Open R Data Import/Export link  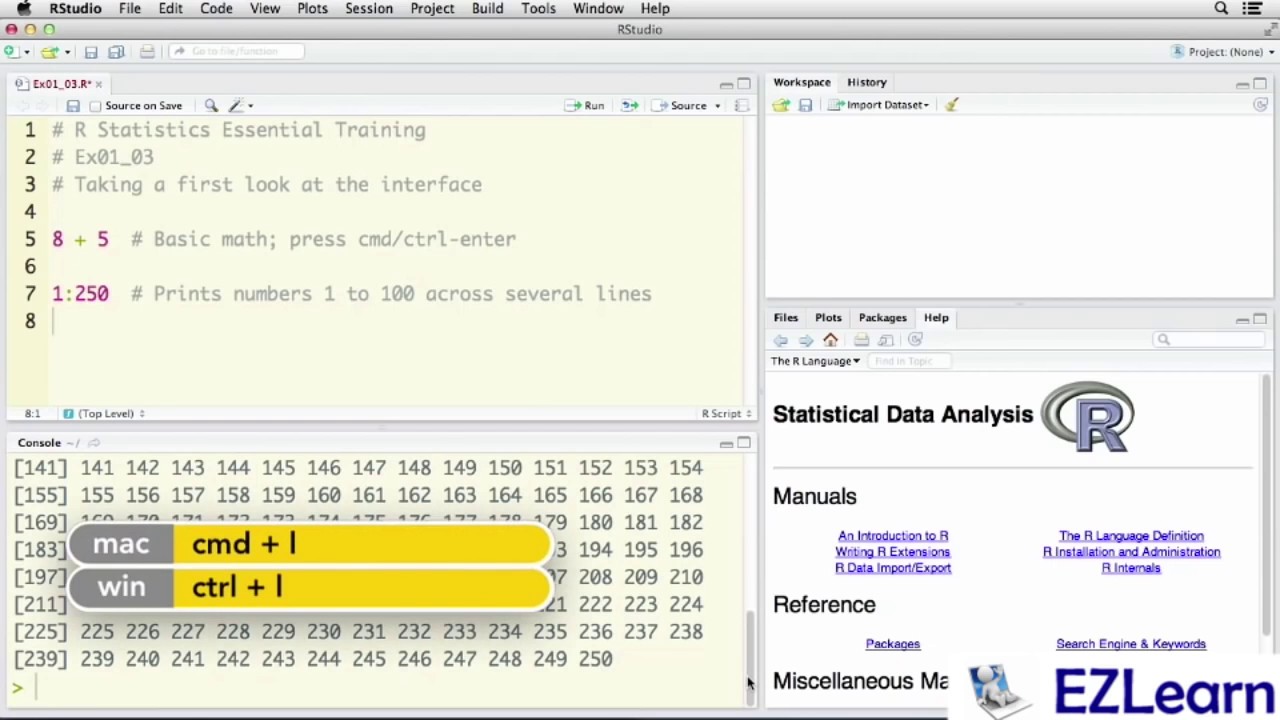tap(893, 568)
